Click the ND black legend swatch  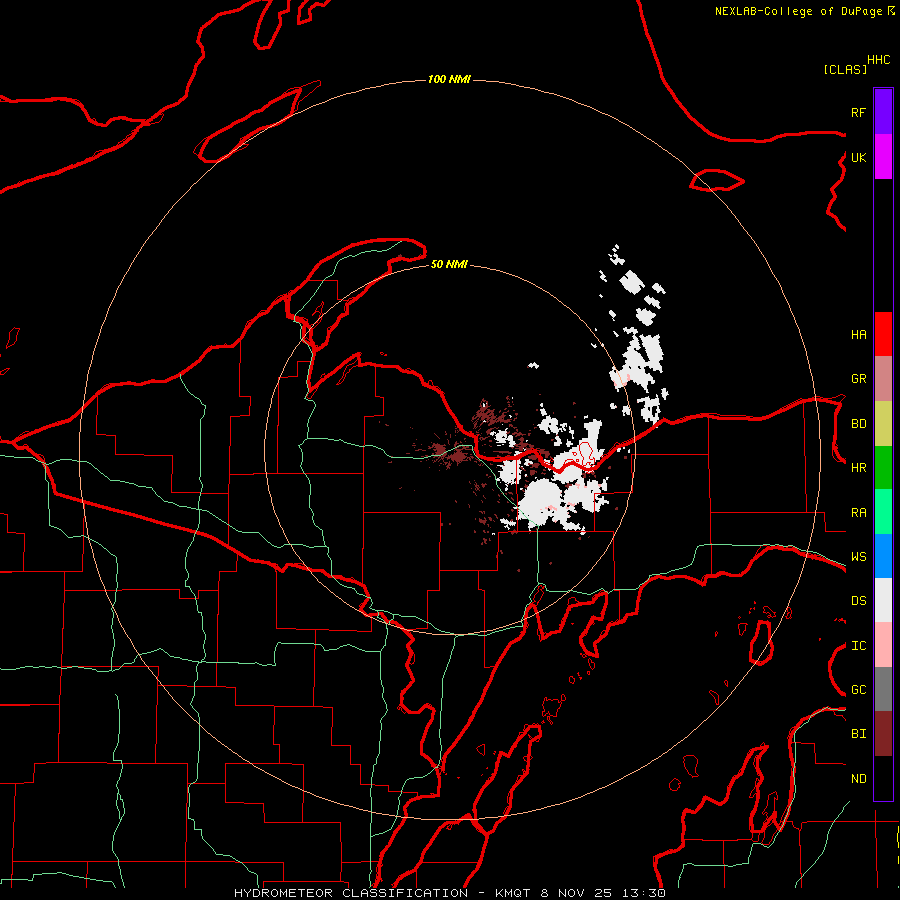[x=883, y=778]
